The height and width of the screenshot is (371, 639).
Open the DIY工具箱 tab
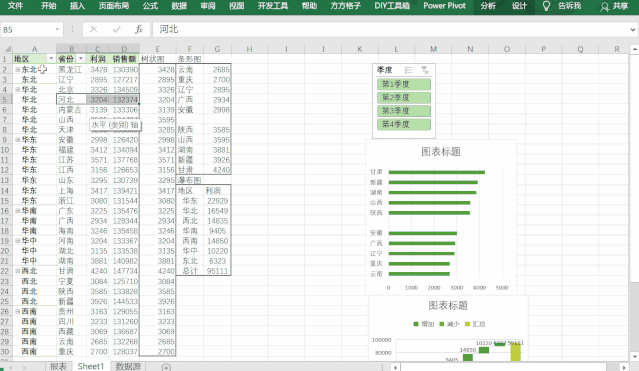coord(392,6)
